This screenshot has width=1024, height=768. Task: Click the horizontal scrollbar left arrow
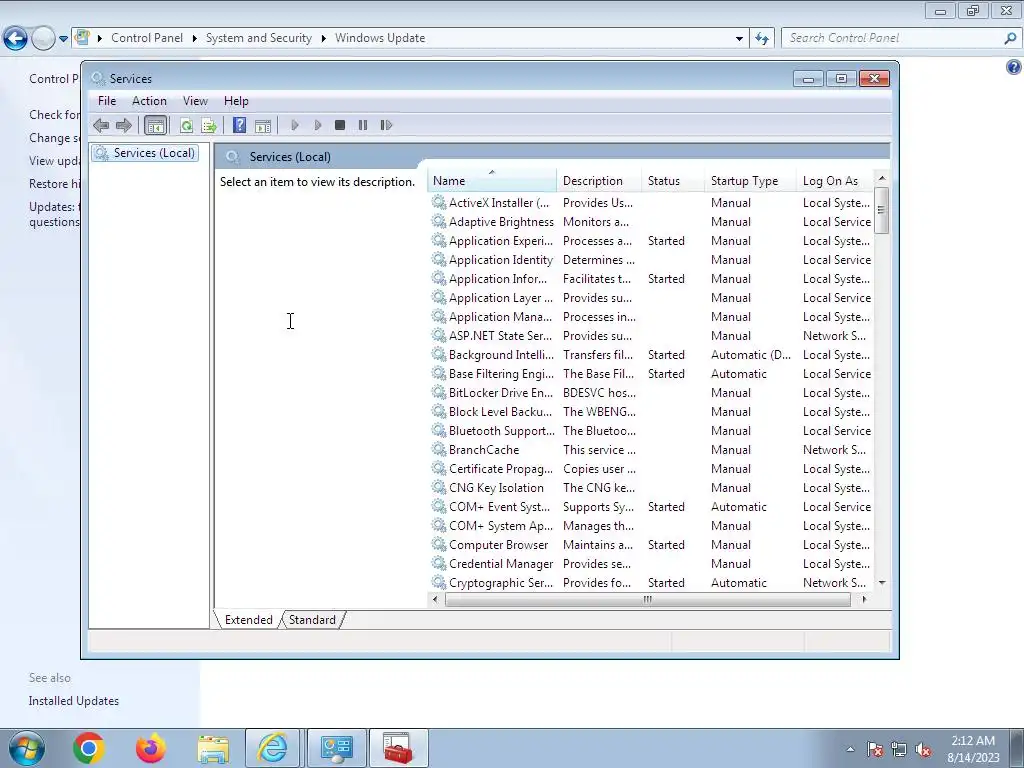436,600
